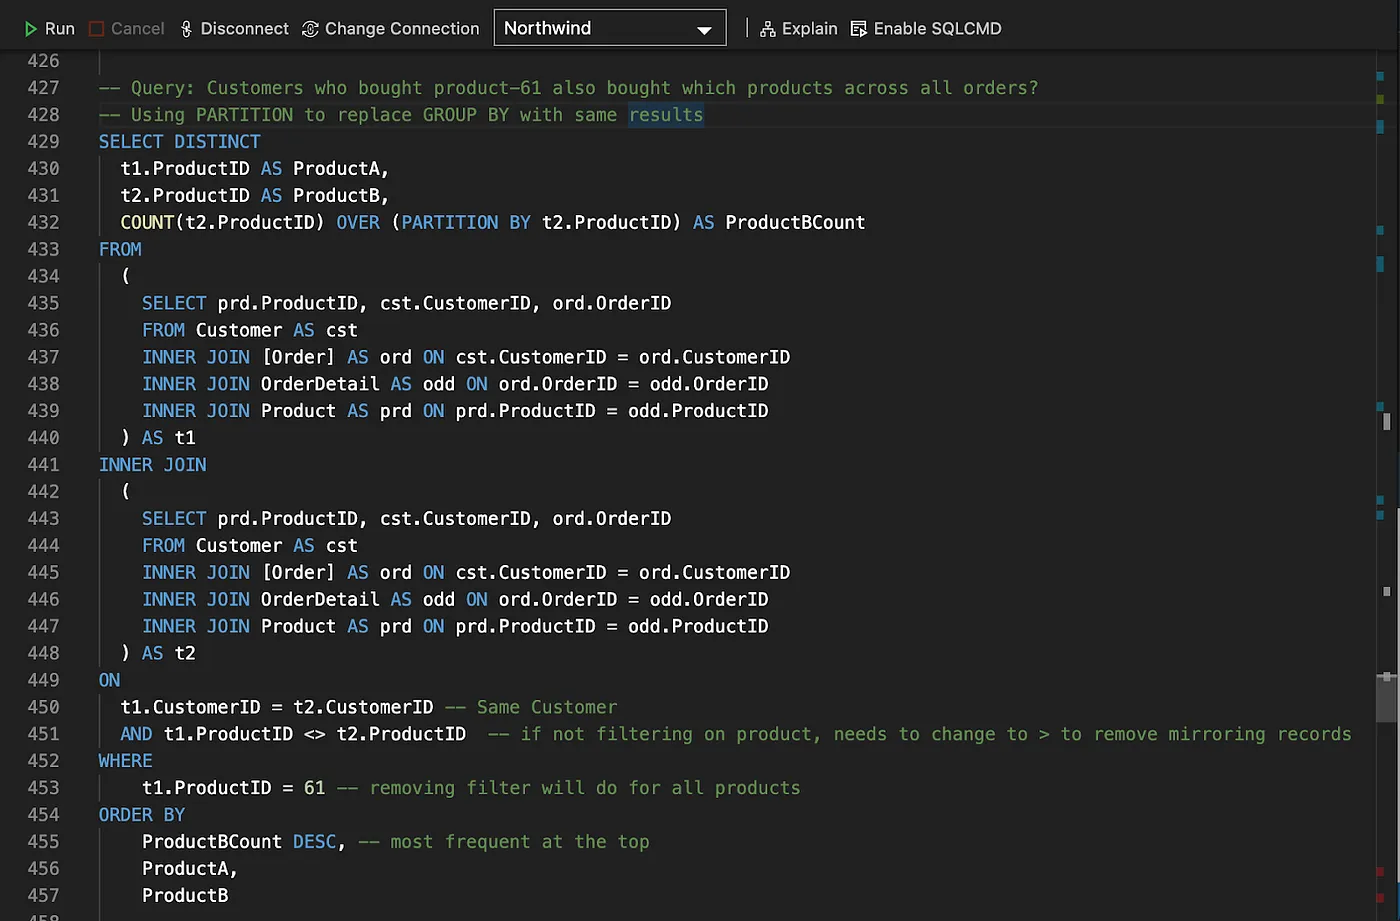Click line number 429 in the gutter
This screenshot has height=921, width=1400.
tap(43, 142)
